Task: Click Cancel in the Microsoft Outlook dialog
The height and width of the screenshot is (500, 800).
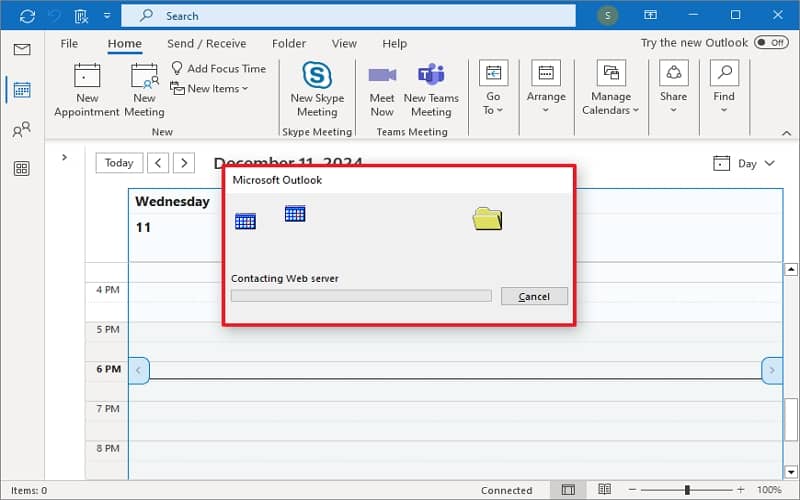Action: [x=534, y=296]
